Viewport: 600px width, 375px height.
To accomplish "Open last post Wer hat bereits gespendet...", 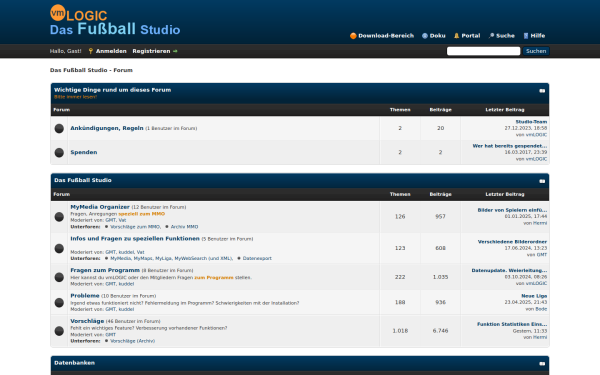I will [x=510, y=146].
